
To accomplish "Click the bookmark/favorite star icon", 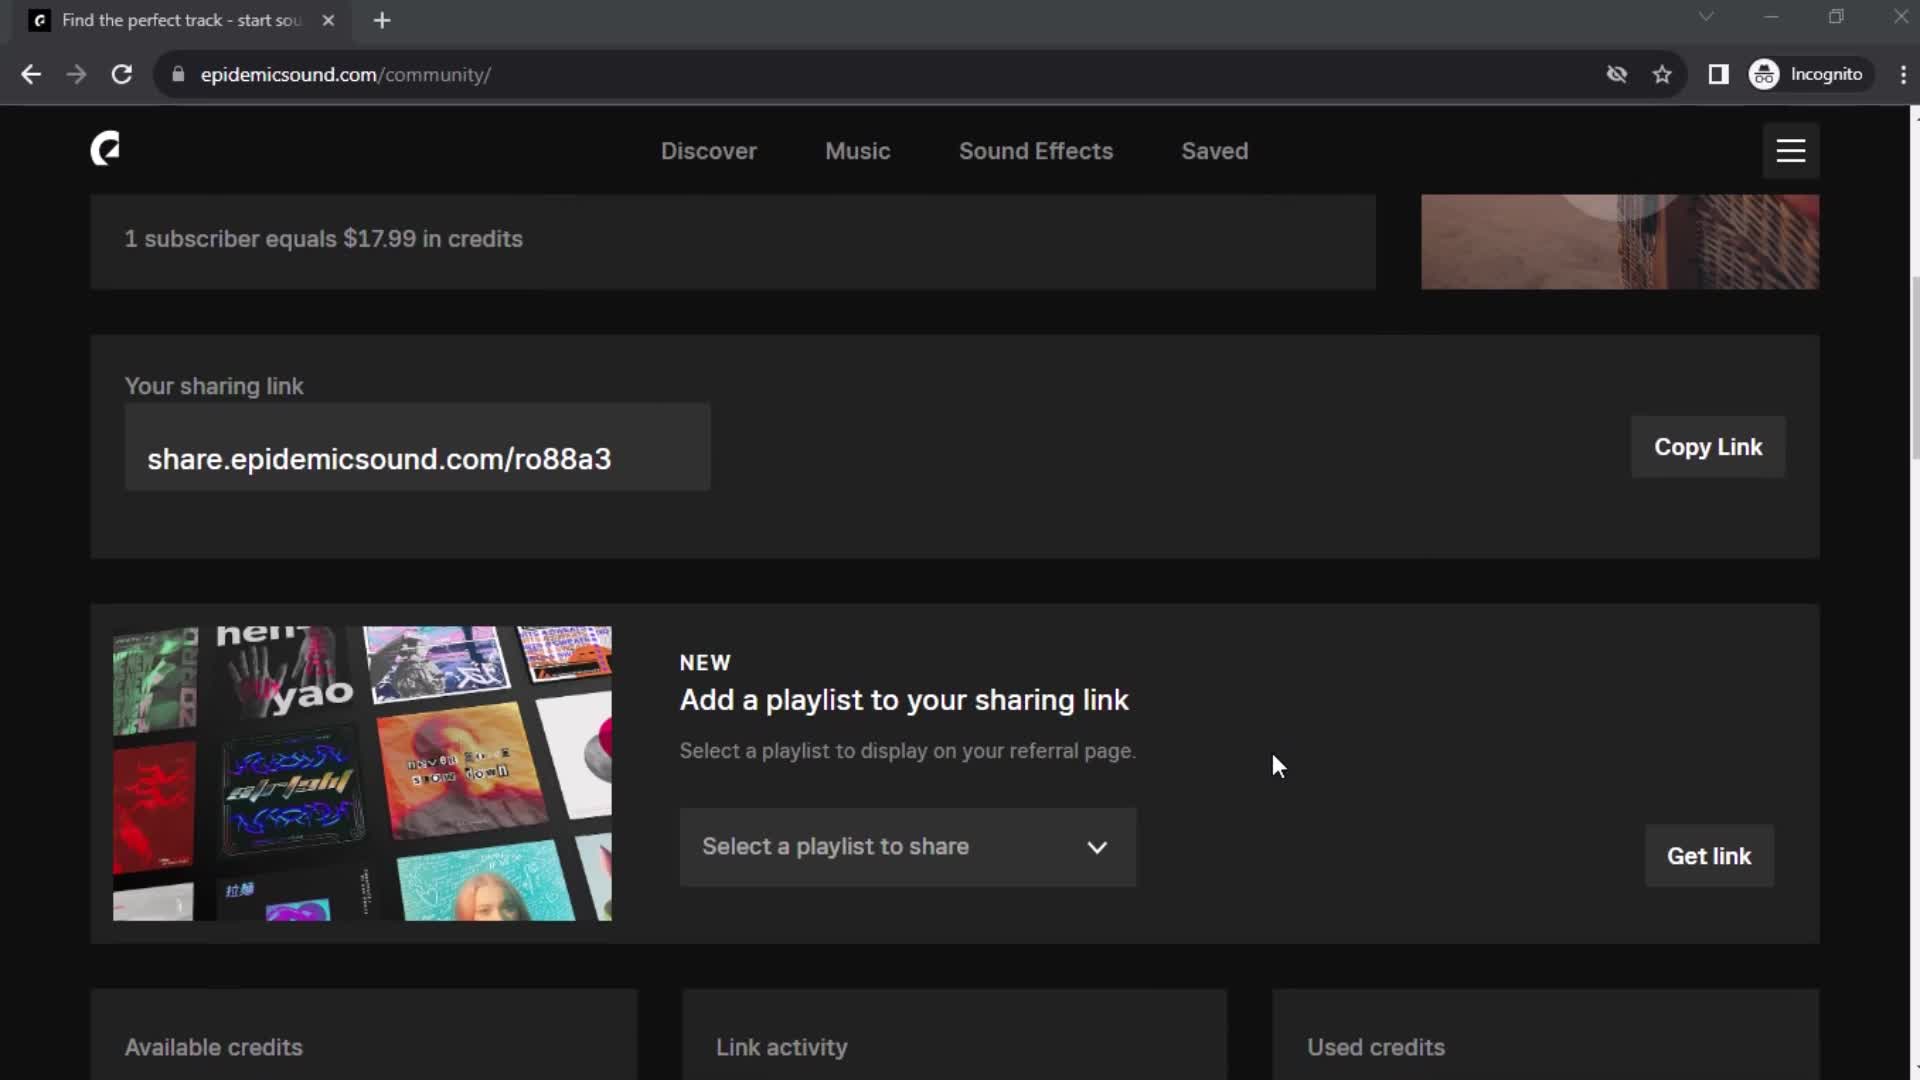I will pos(1663,74).
